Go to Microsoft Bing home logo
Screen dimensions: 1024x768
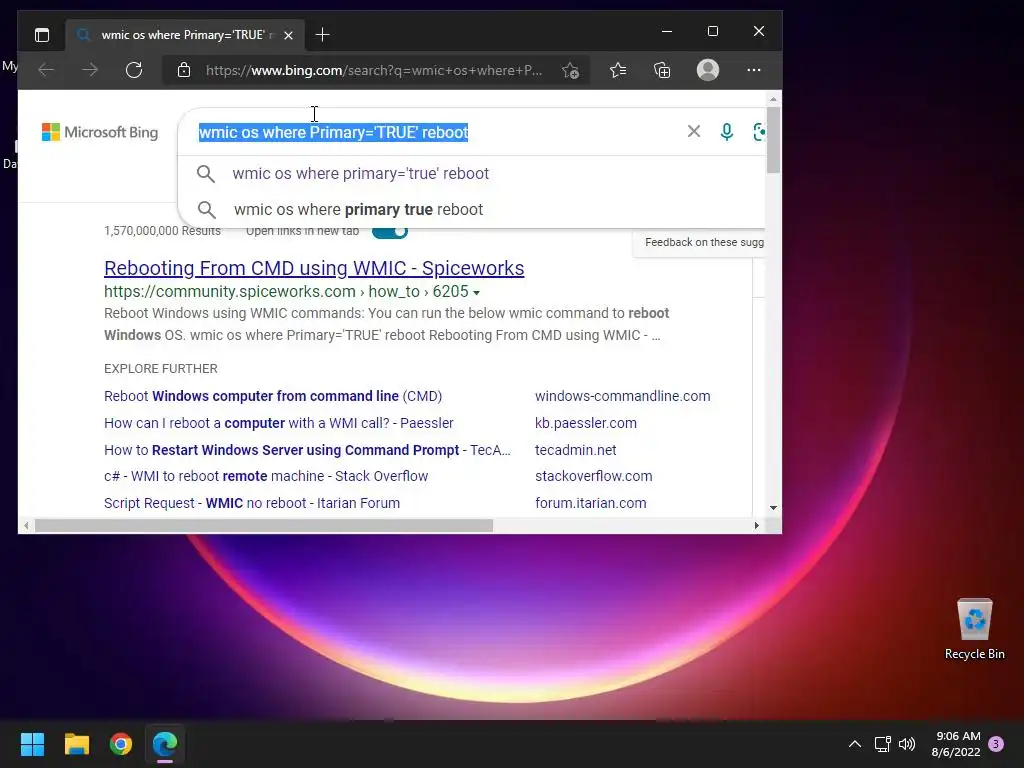click(100, 132)
